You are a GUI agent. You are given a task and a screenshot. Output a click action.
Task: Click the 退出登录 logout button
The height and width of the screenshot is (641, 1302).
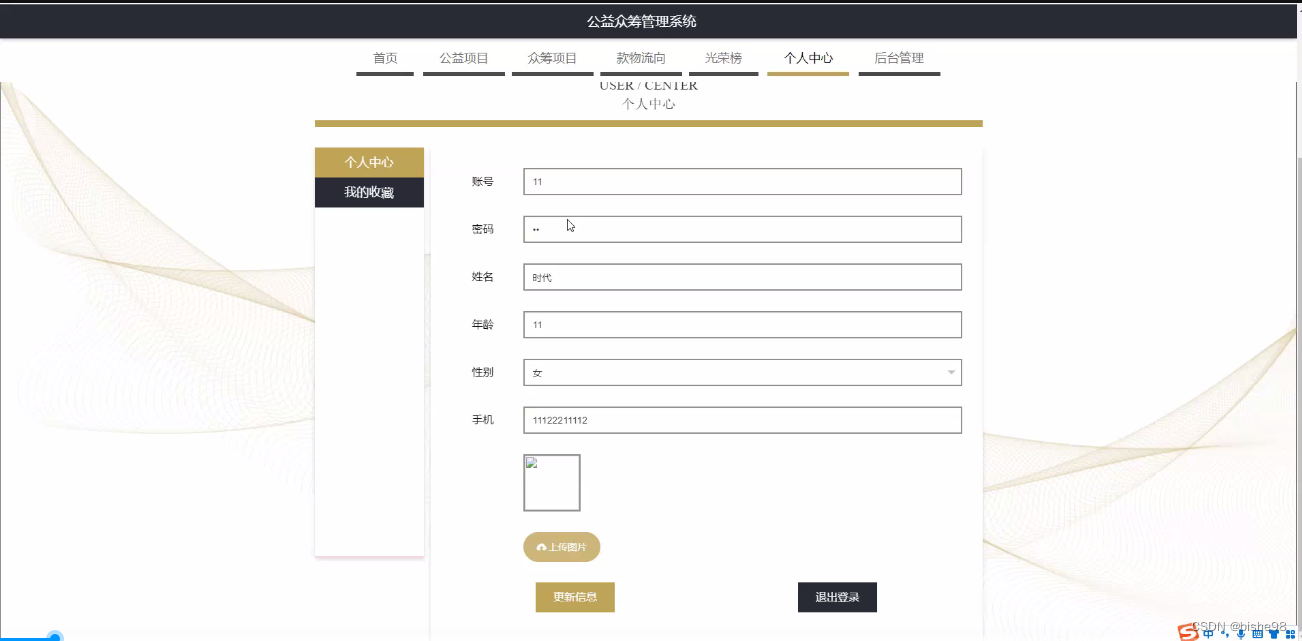(x=837, y=597)
